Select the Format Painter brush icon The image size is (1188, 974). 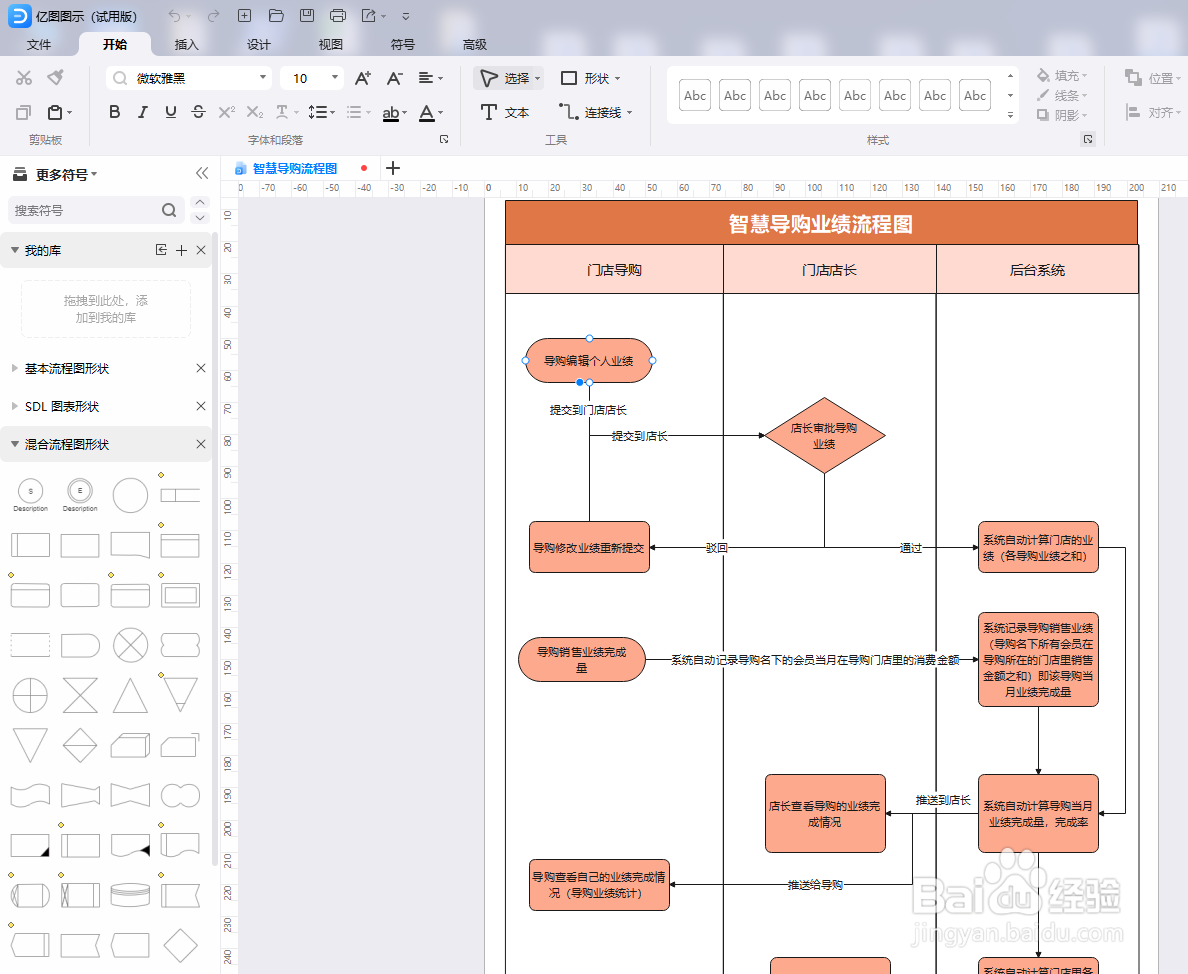(x=55, y=78)
